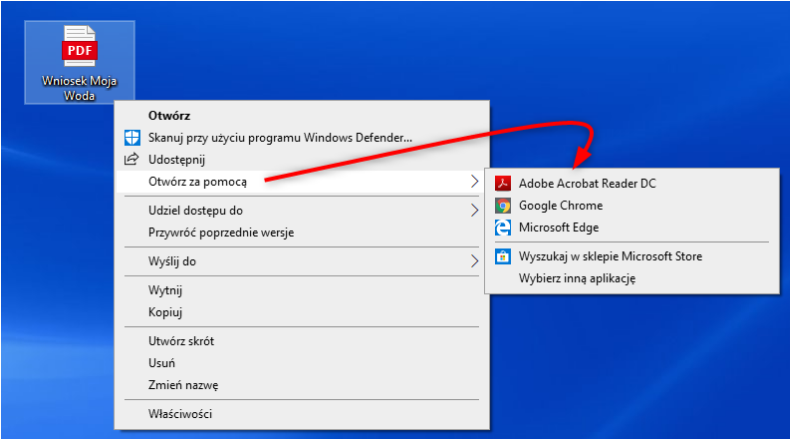Click the Google Chrome icon in submenu
The image size is (790, 439).
pos(502,206)
